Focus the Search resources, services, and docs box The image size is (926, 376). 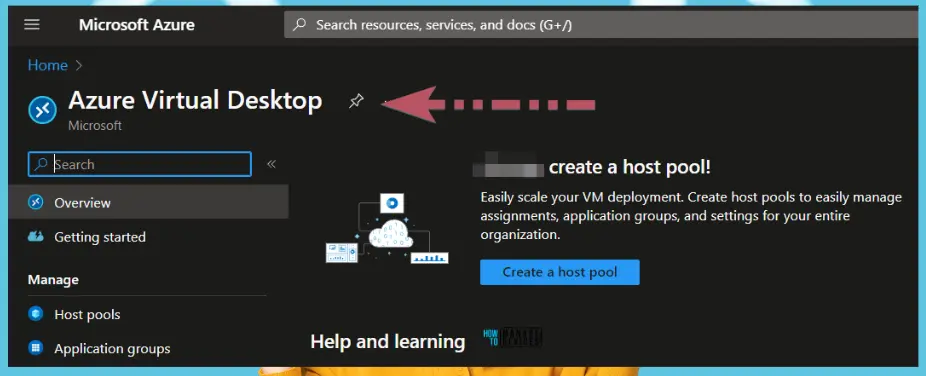tap(601, 25)
